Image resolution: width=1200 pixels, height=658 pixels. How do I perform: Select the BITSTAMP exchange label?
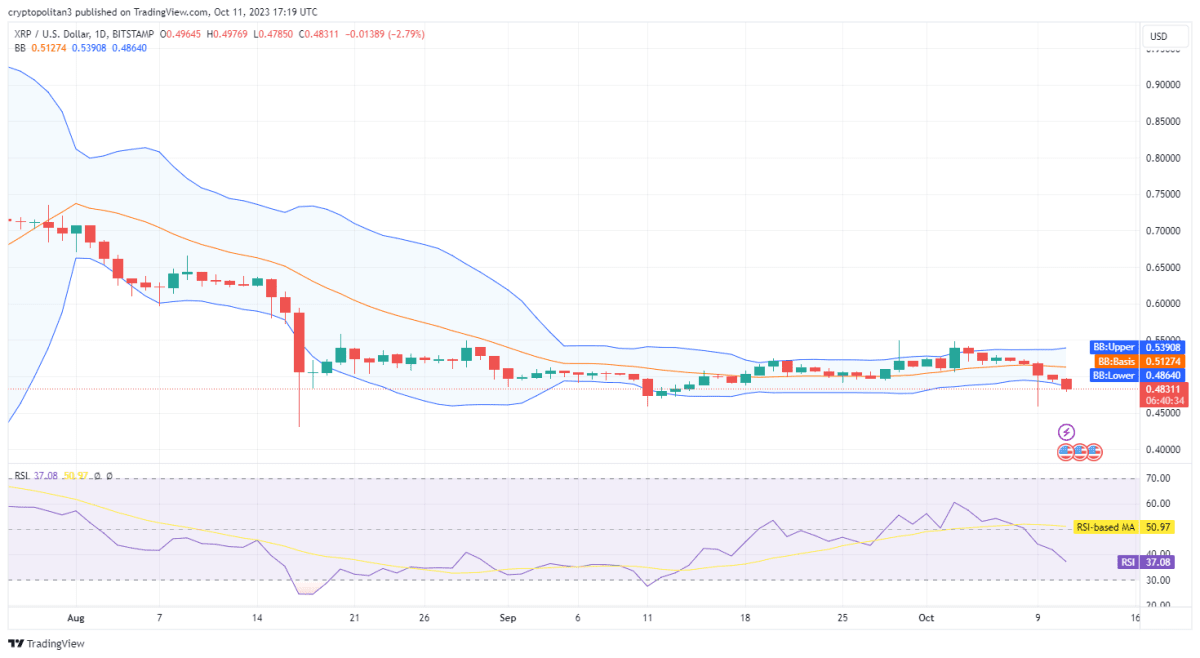133,33
